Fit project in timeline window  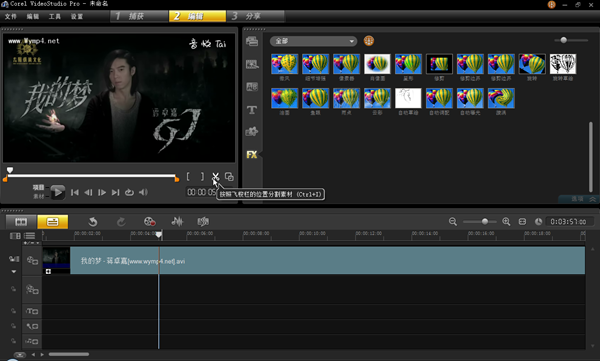[522, 222]
